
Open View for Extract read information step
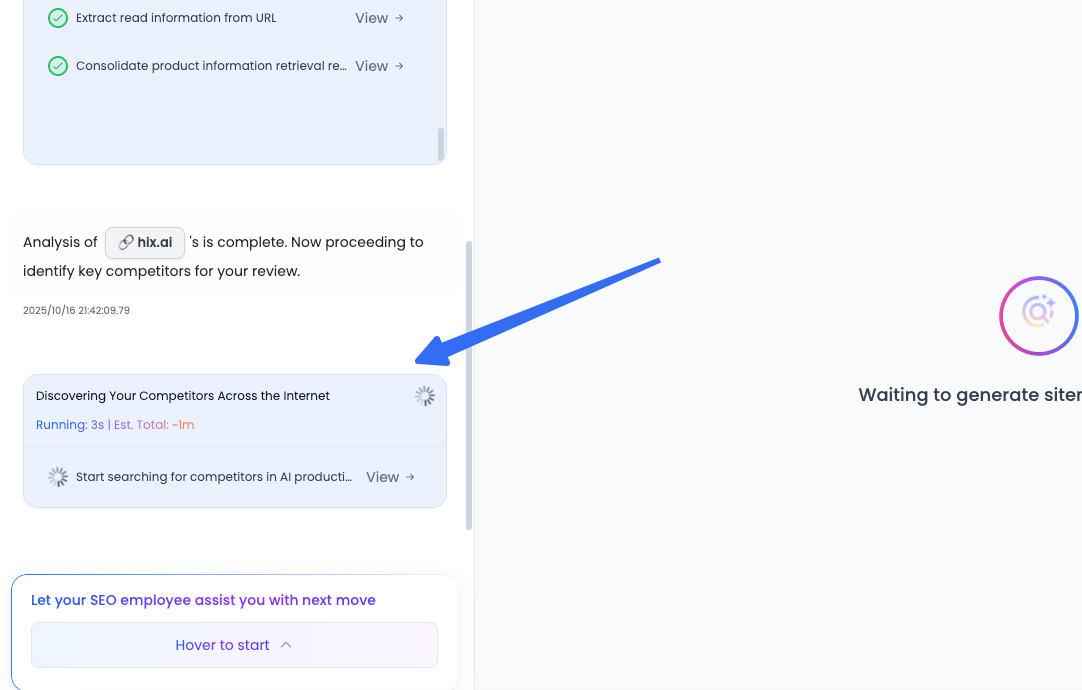[x=372, y=18]
